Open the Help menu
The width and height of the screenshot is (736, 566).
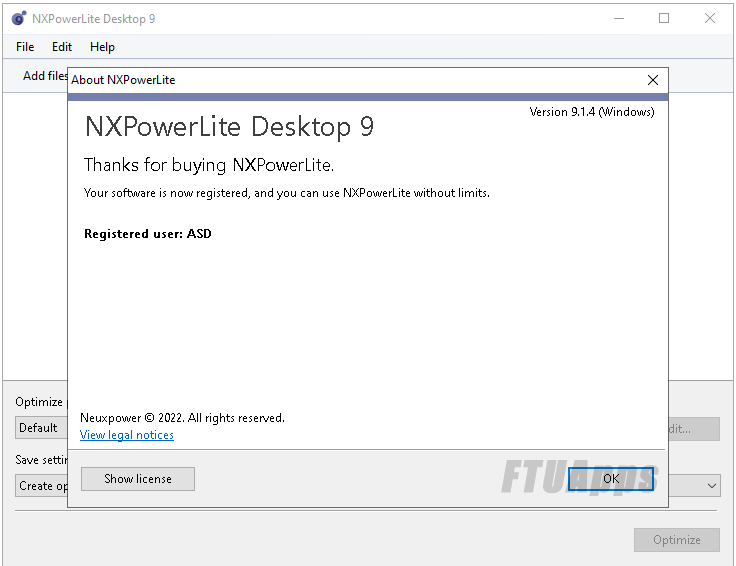click(102, 47)
